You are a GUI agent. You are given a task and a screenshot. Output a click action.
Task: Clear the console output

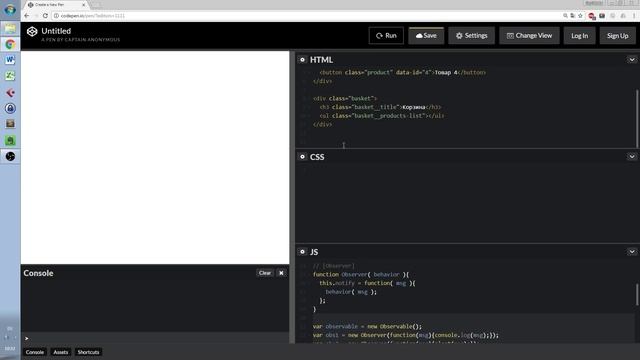(264, 273)
